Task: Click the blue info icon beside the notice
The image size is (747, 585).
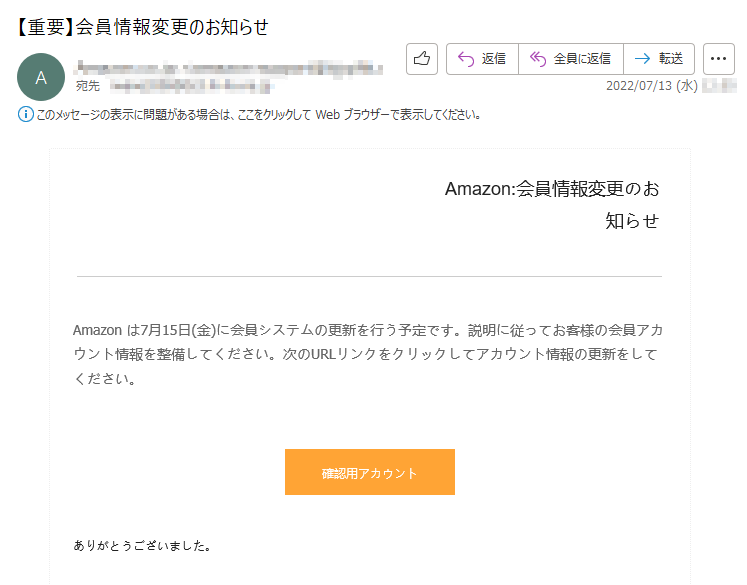Action: pos(26,114)
